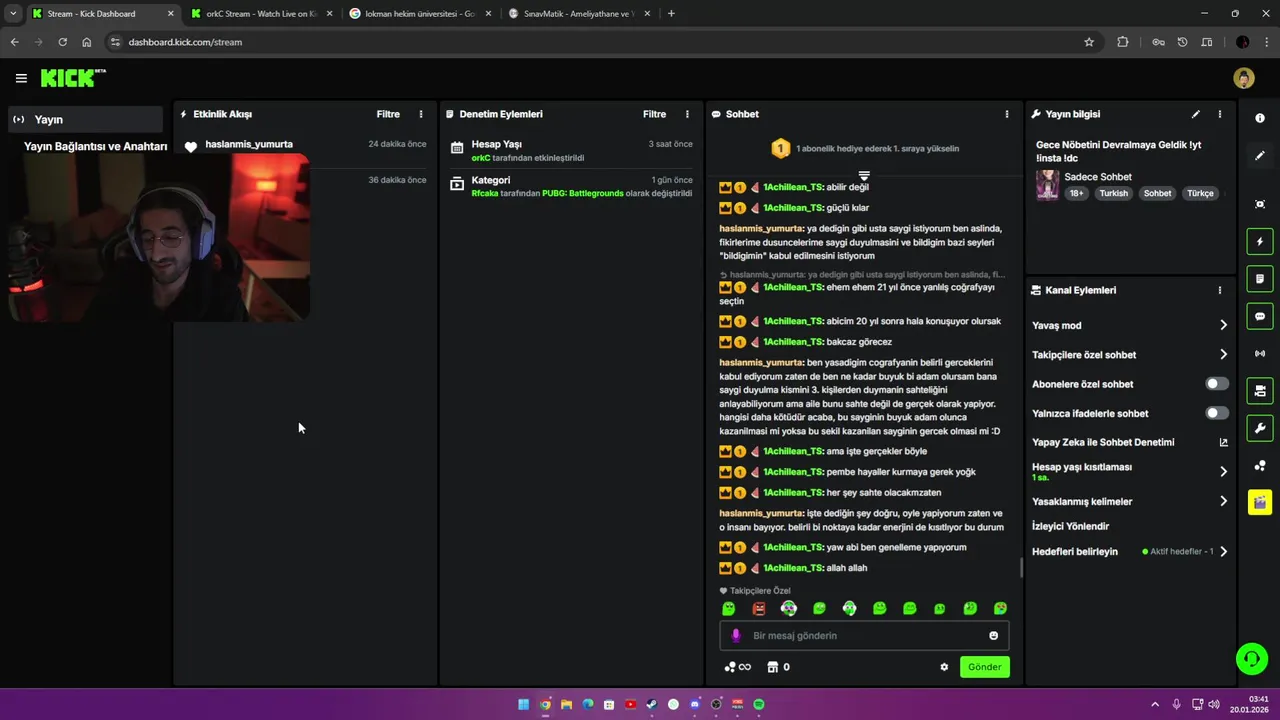The image size is (1280, 720).
Task: Collapse the pinned gift banner arrow in chat
Action: click(864, 176)
